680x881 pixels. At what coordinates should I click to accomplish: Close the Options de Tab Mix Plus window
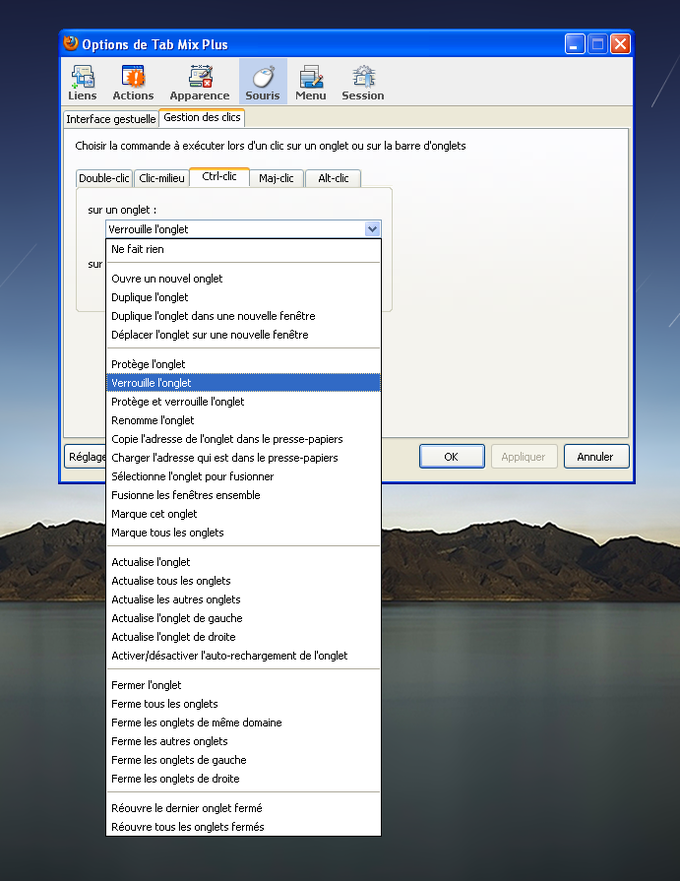pyautogui.click(x=620, y=44)
